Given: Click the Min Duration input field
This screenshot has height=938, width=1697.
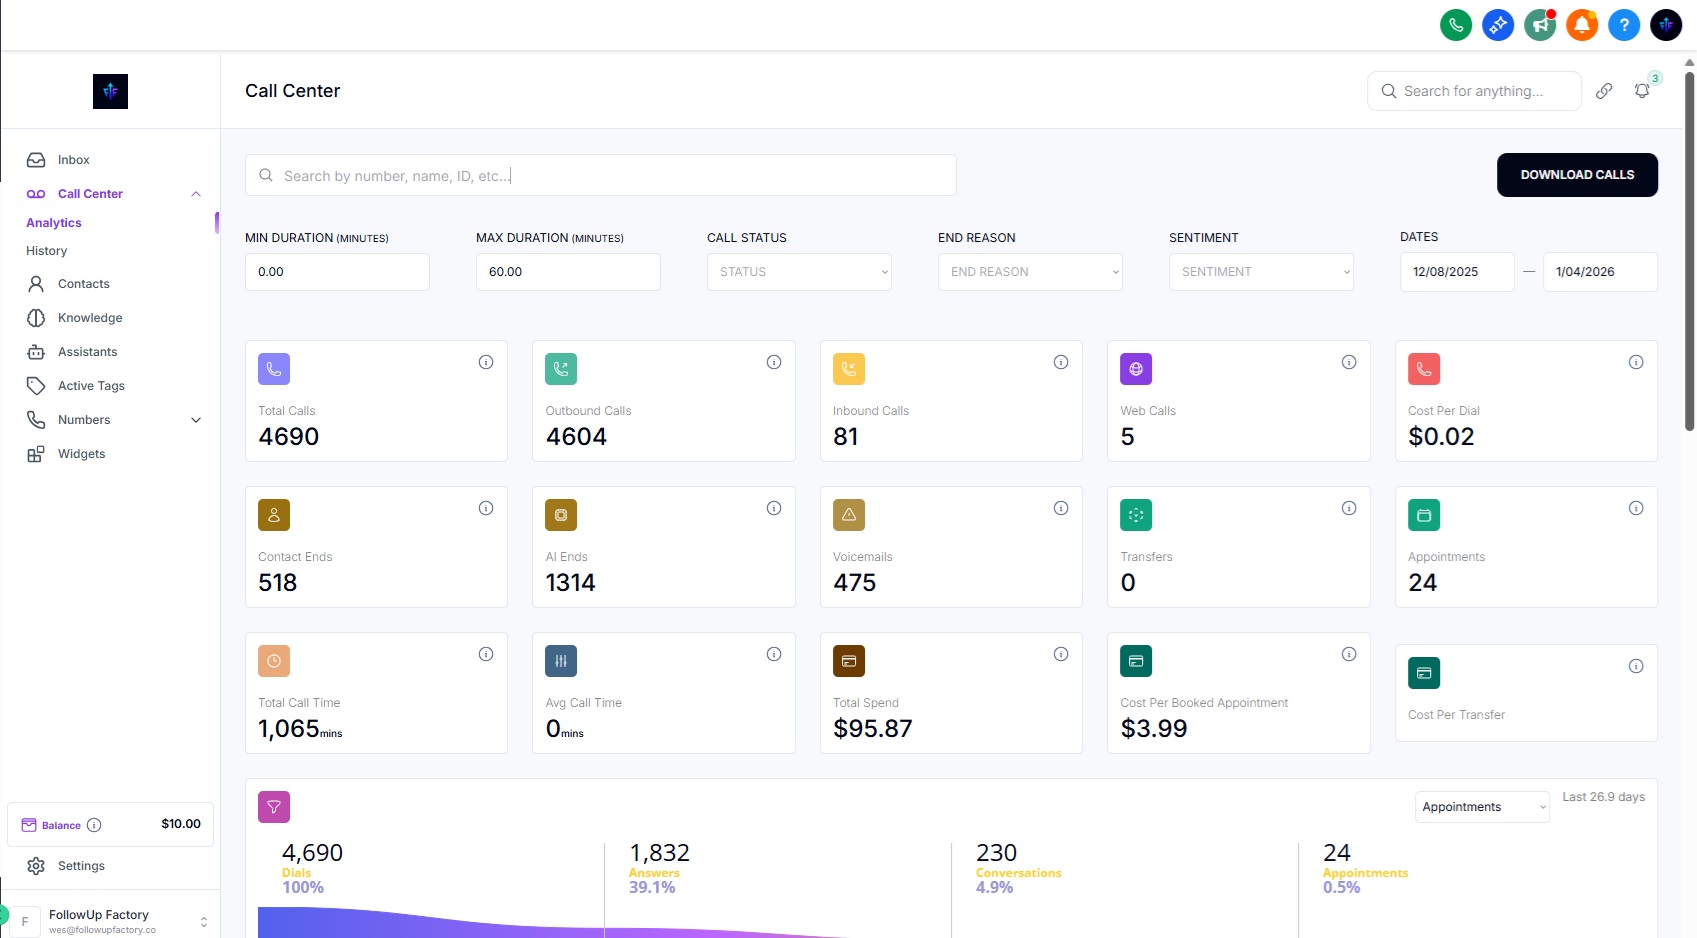Looking at the screenshot, I should pyautogui.click(x=337, y=272).
